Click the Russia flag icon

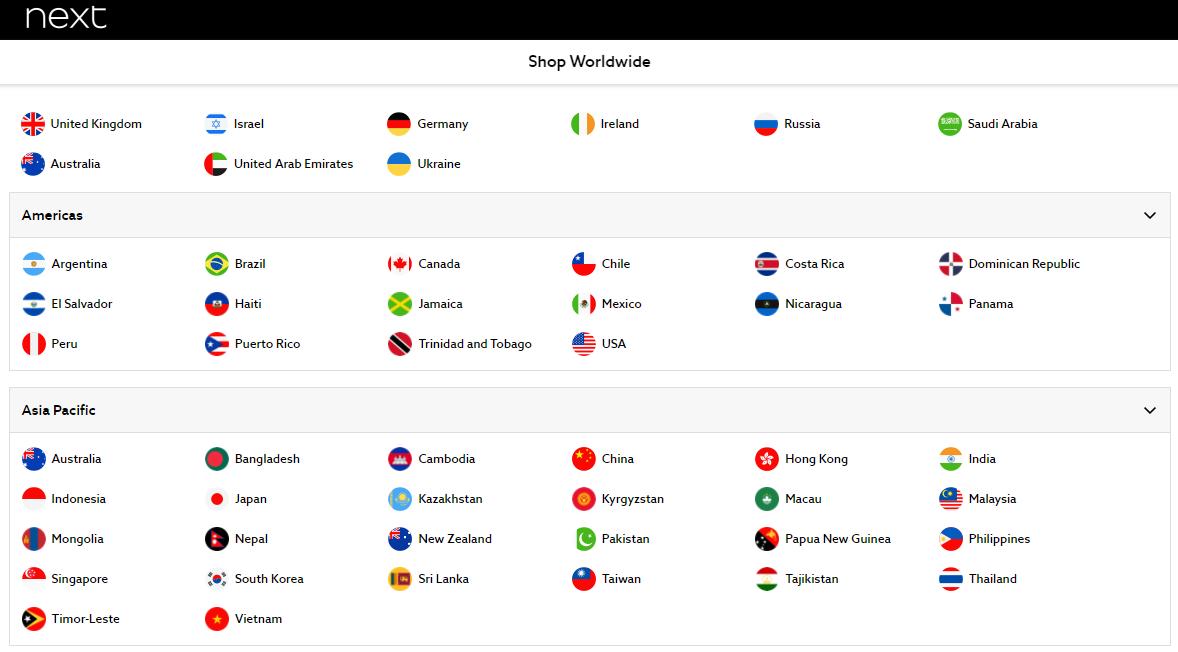[x=766, y=124]
